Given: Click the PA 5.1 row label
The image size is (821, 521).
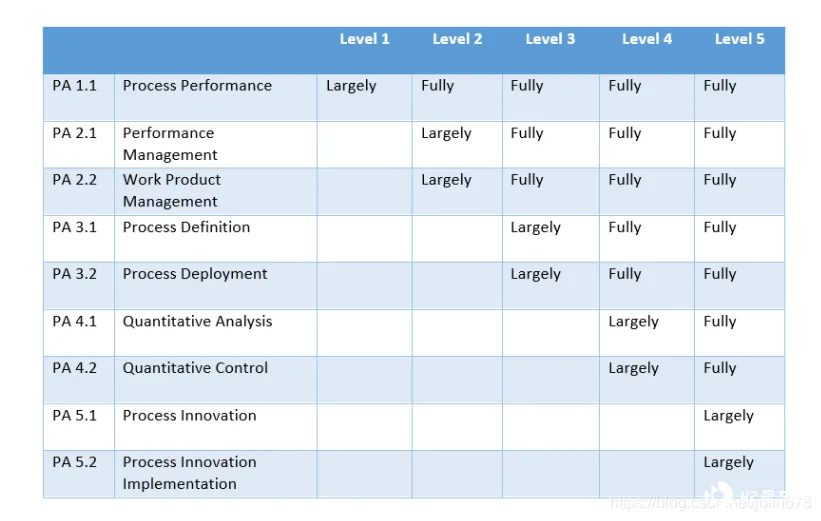Looking at the screenshot, I should tap(75, 415).
